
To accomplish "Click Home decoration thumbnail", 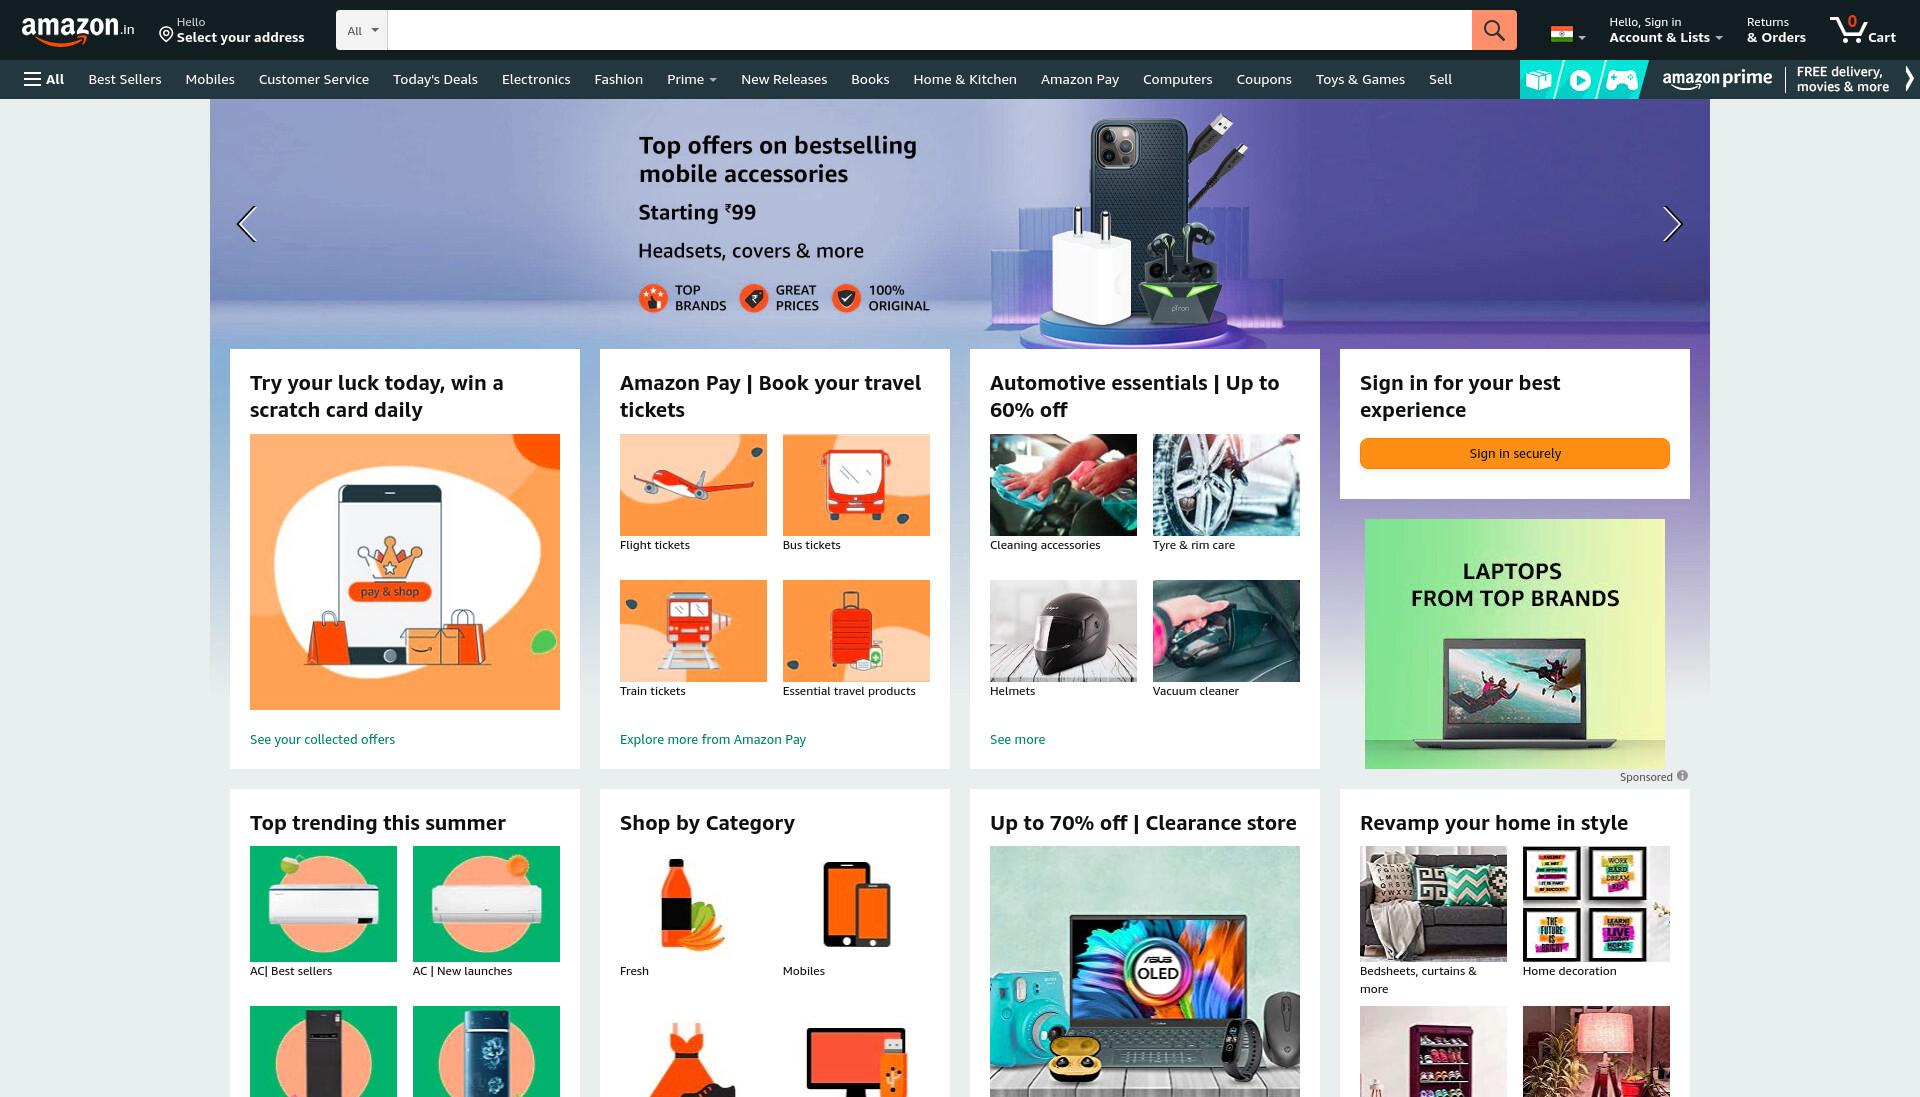I will click(x=1596, y=904).
